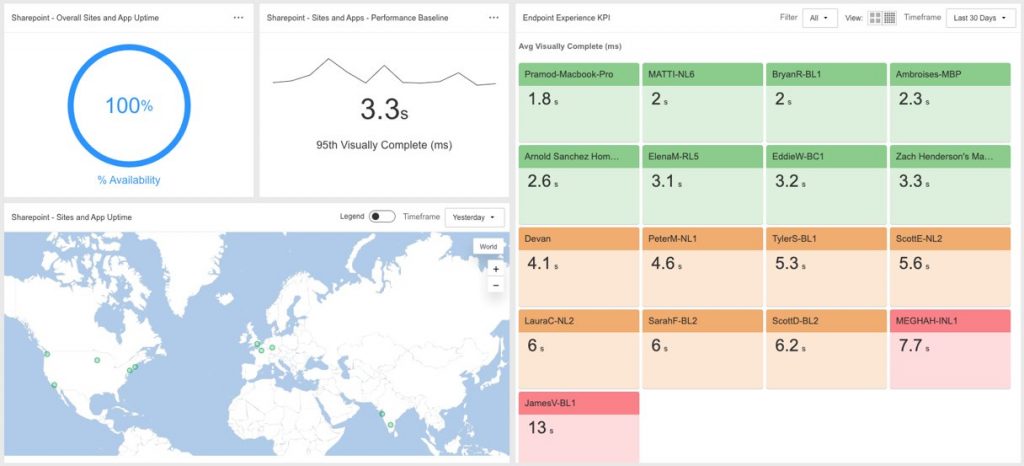The image size is (1024, 466).
Task: Open the Filter All dropdown
Action: click(x=820, y=18)
